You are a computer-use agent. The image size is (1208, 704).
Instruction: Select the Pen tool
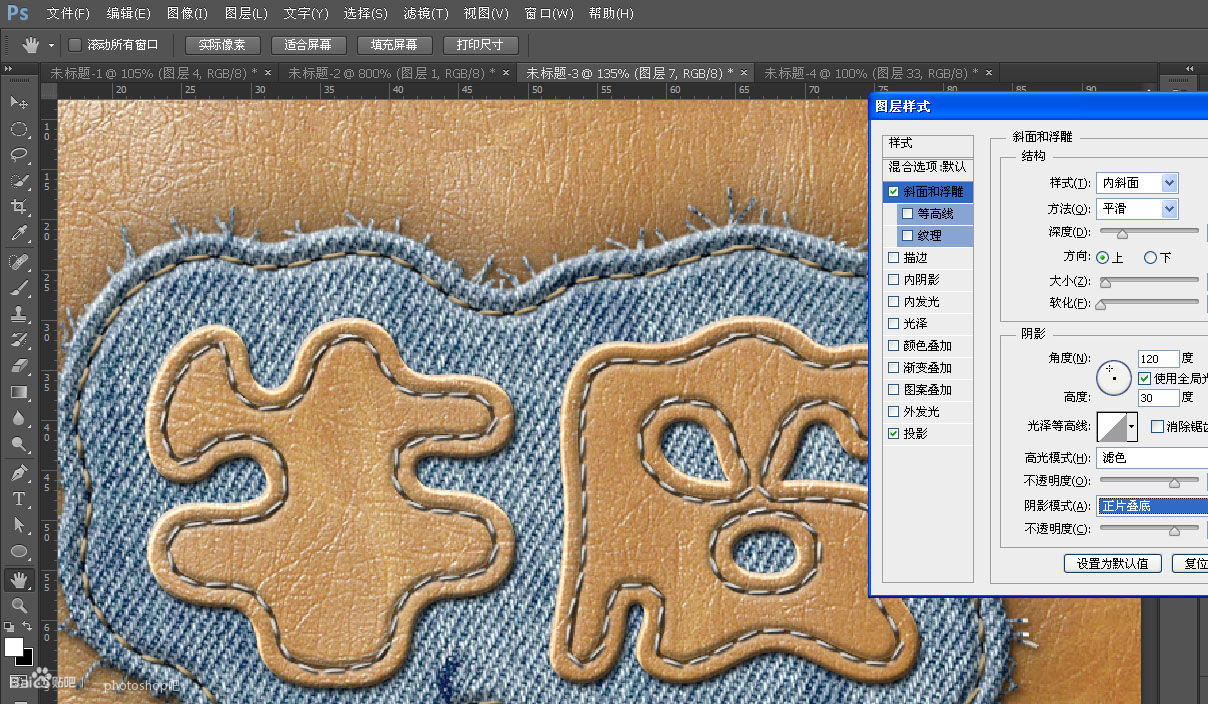[x=18, y=473]
